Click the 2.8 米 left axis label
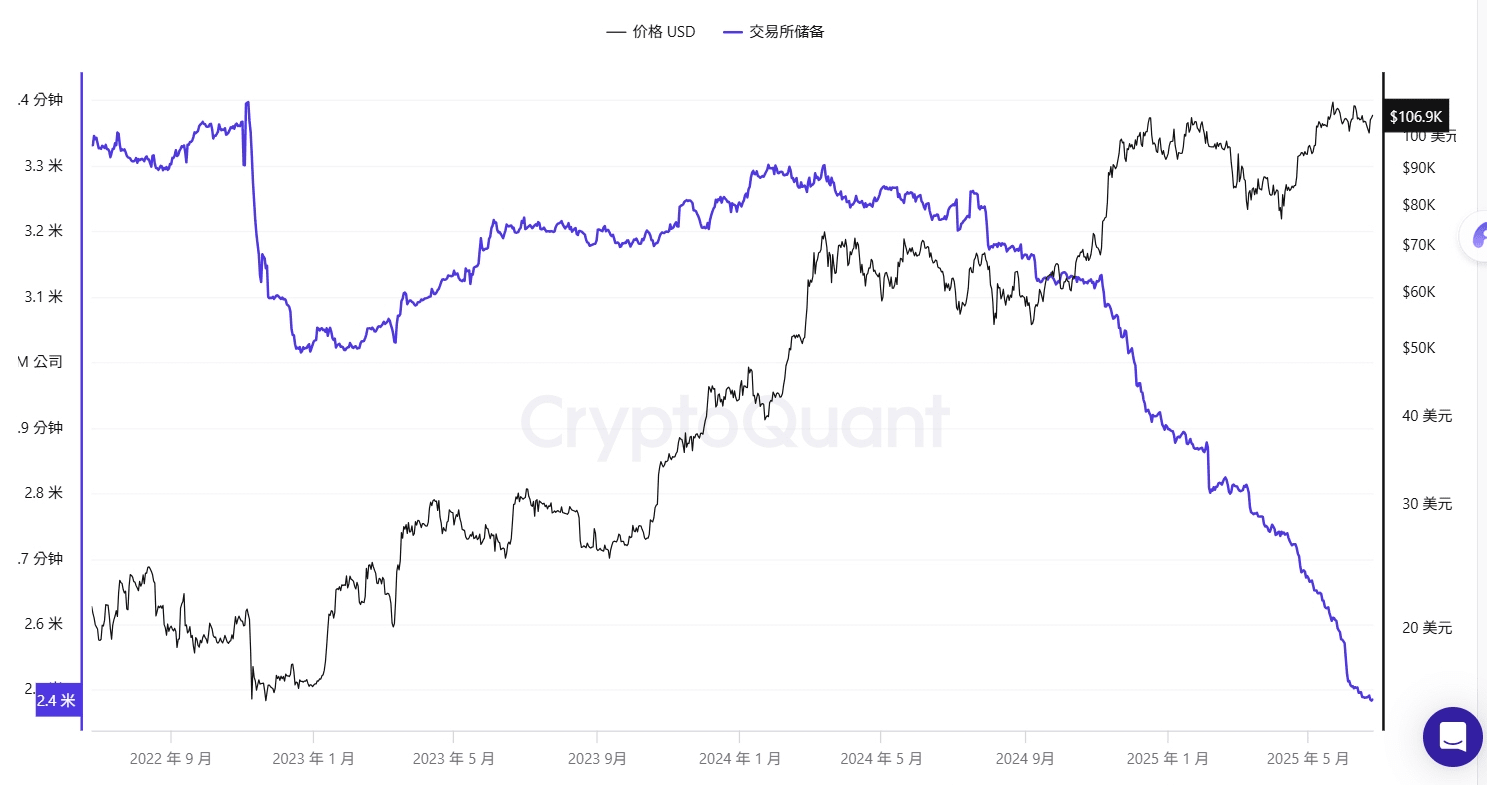This screenshot has height=785, width=1487. [x=44, y=493]
